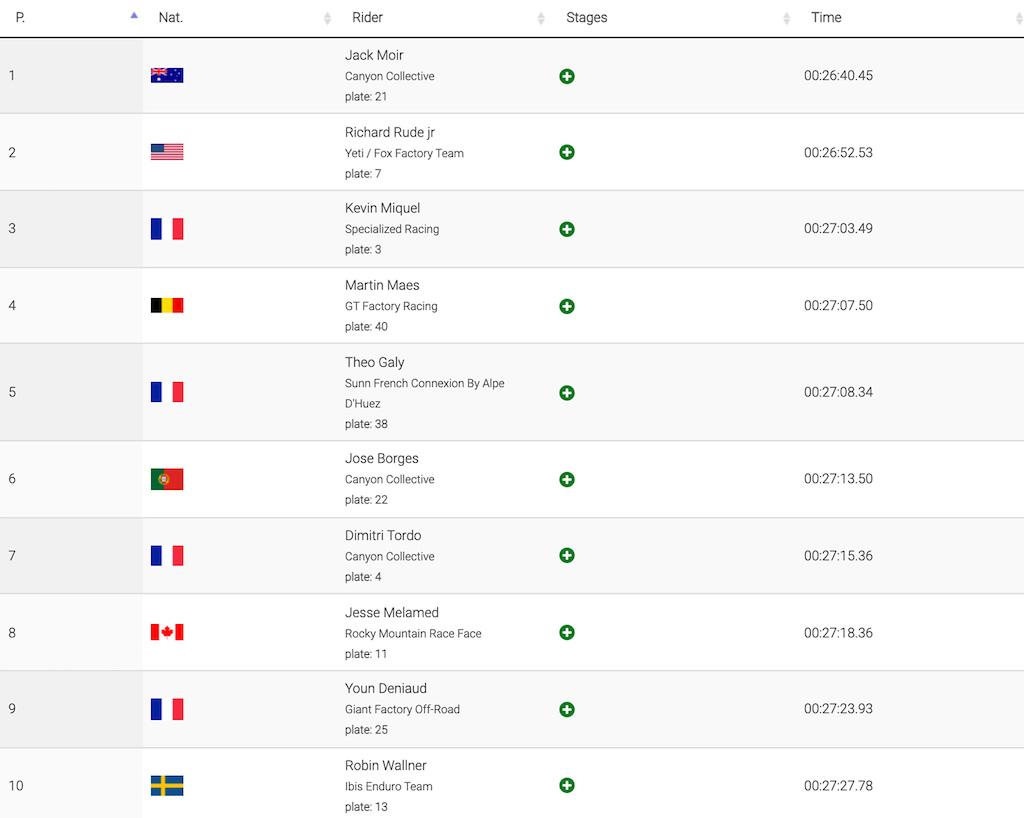Image resolution: width=1024 pixels, height=818 pixels.
Task: Expand stages for Jack Moir
Action: pyautogui.click(x=567, y=76)
